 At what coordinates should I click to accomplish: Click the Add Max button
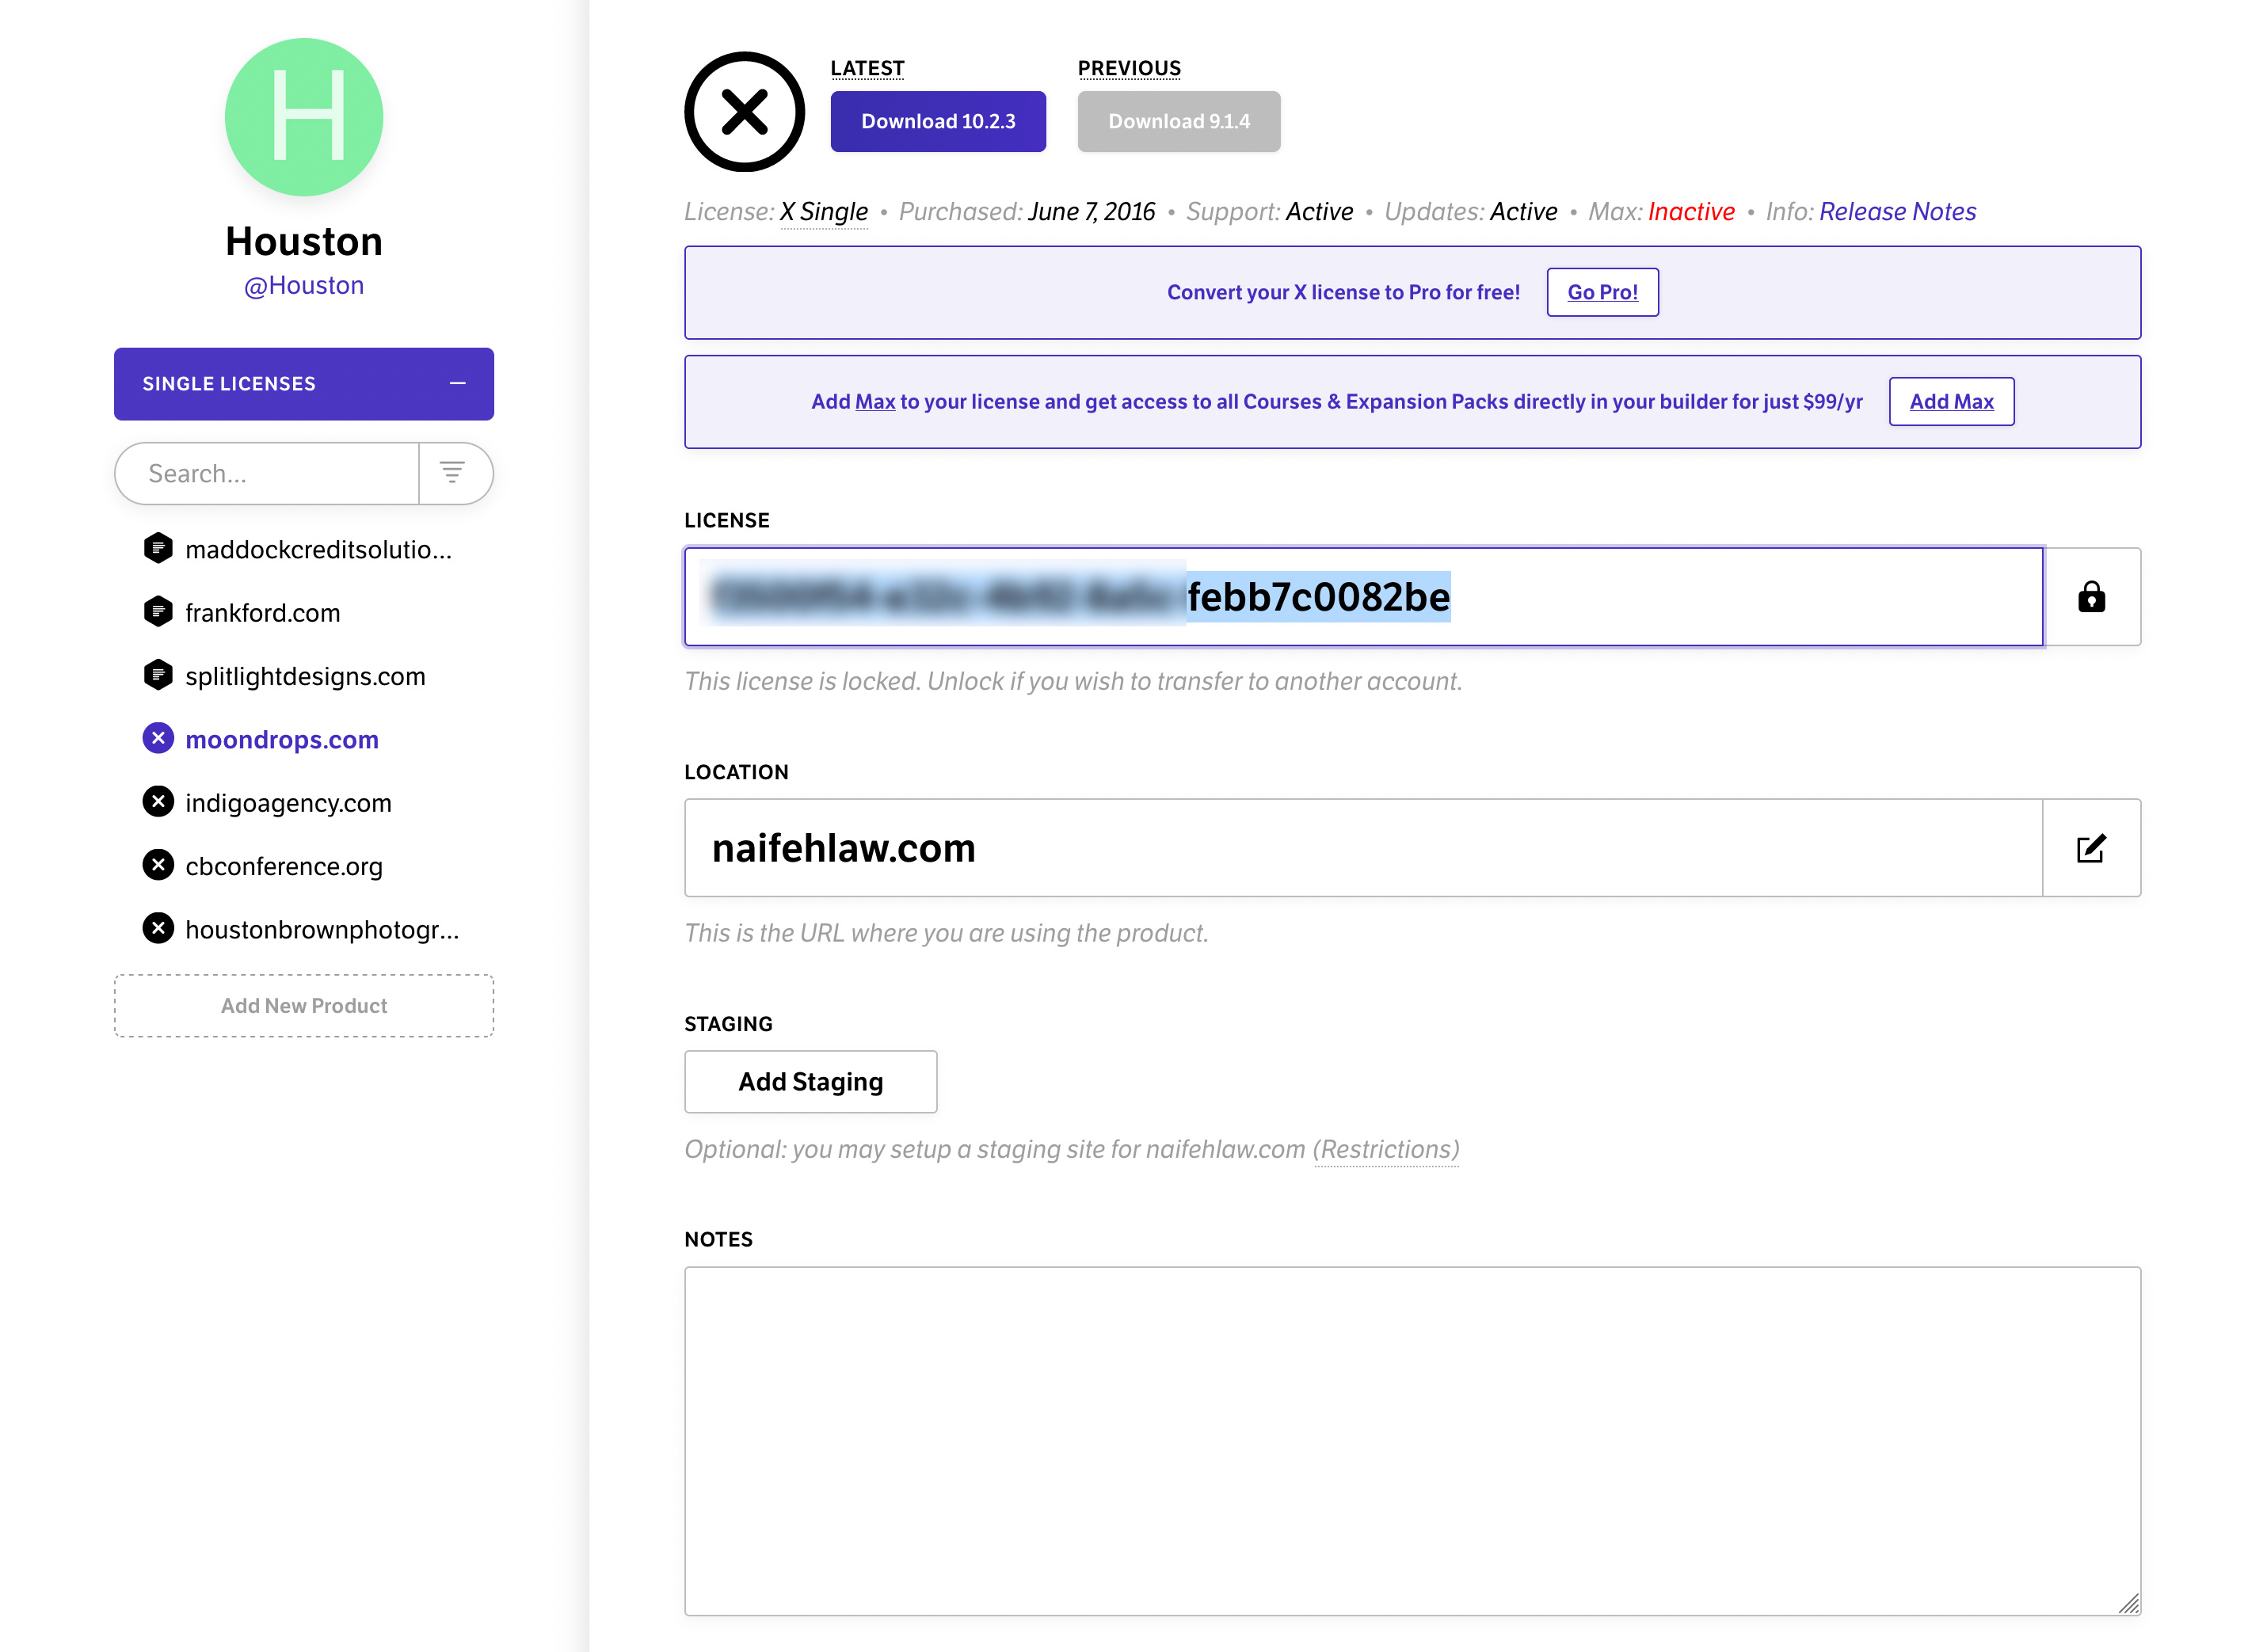pyautogui.click(x=1950, y=401)
